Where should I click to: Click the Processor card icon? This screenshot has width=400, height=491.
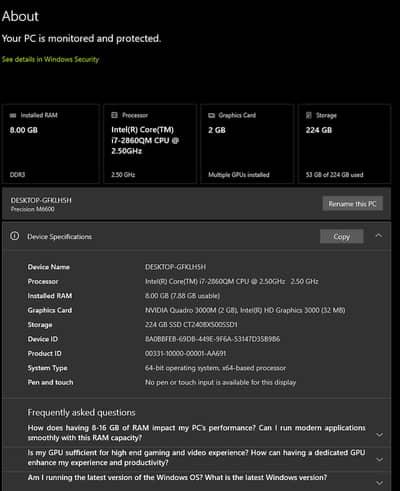114,115
